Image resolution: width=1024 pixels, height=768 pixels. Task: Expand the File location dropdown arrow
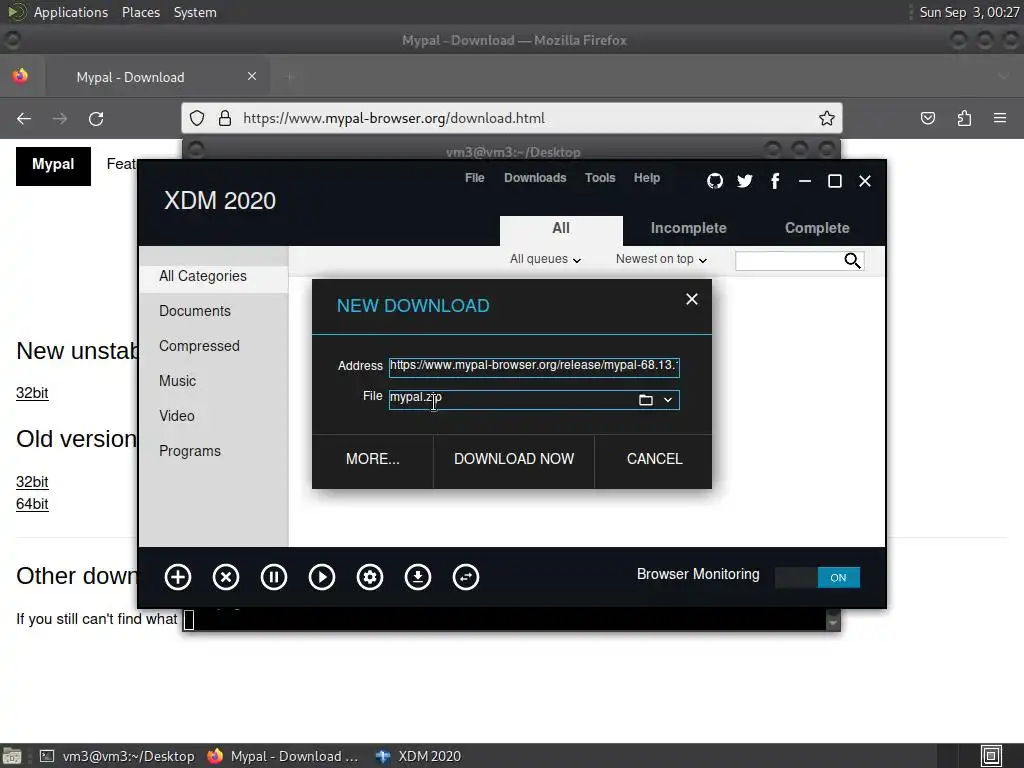[668, 400]
